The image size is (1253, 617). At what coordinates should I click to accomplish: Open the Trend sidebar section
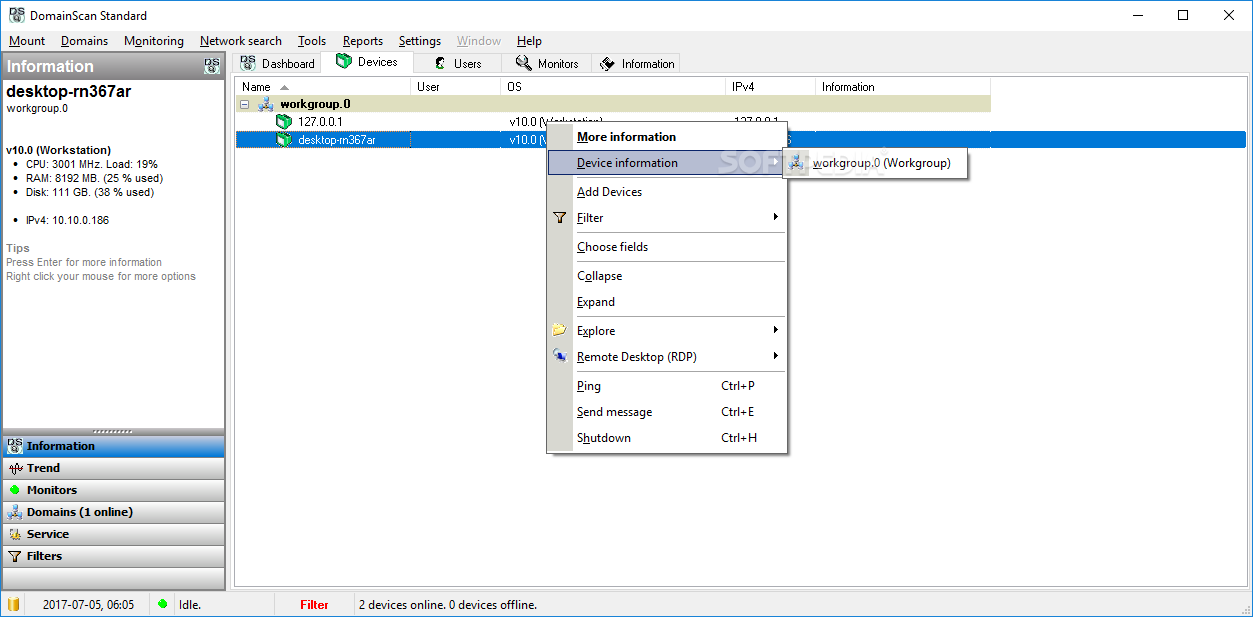[x=114, y=468]
